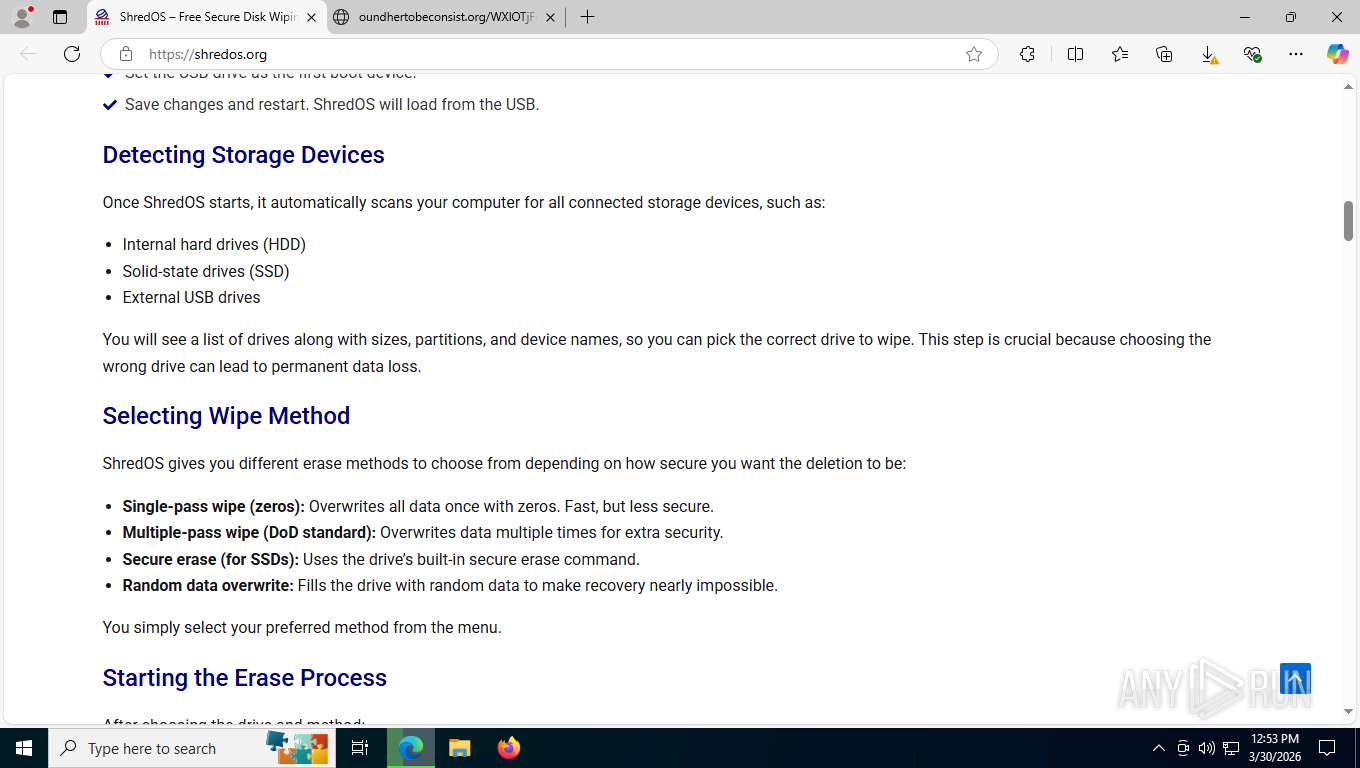Click the Single-pass wipe (zeros) text
Viewport: 1360px width, 768px height.
pyautogui.click(x=213, y=506)
